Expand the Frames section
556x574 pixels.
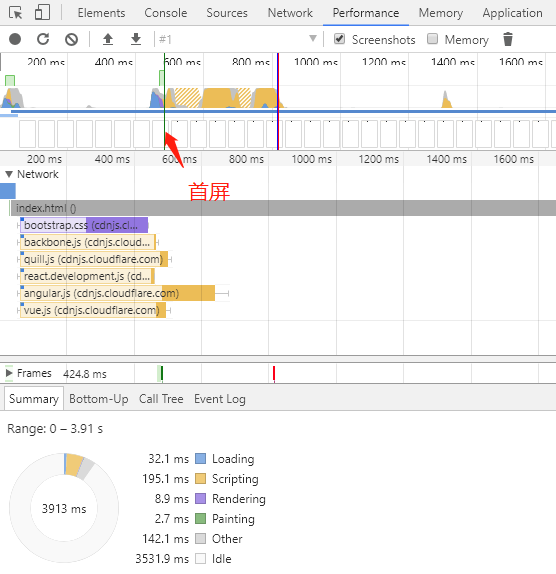tap(9, 373)
